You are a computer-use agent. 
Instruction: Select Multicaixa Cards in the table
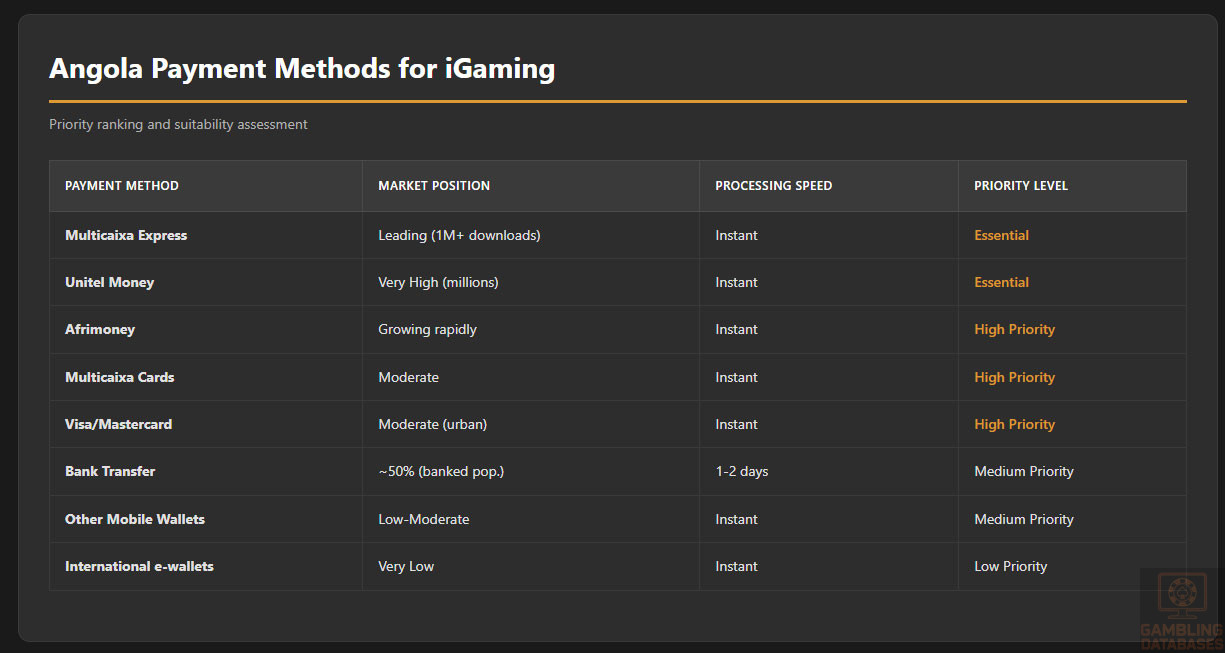(120, 378)
